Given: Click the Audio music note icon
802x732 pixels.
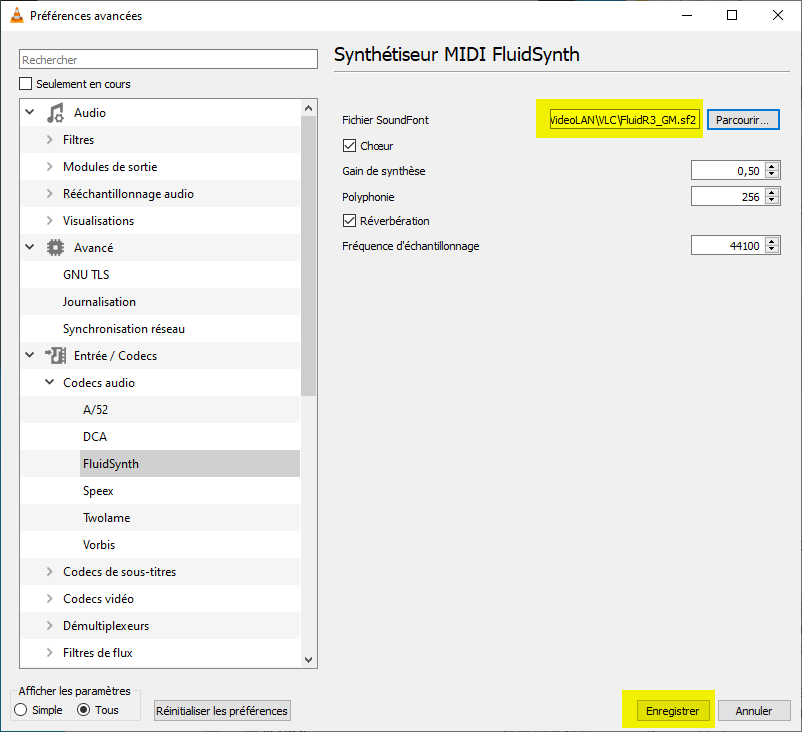Looking at the screenshot, I should (x=55, y=113).
